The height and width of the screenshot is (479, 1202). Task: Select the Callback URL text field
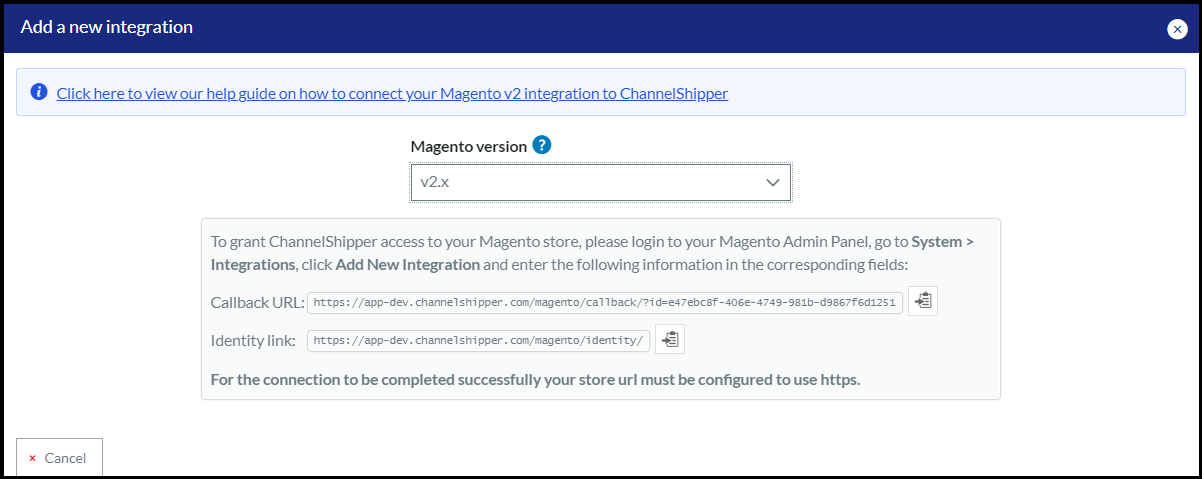pos(606,302)
